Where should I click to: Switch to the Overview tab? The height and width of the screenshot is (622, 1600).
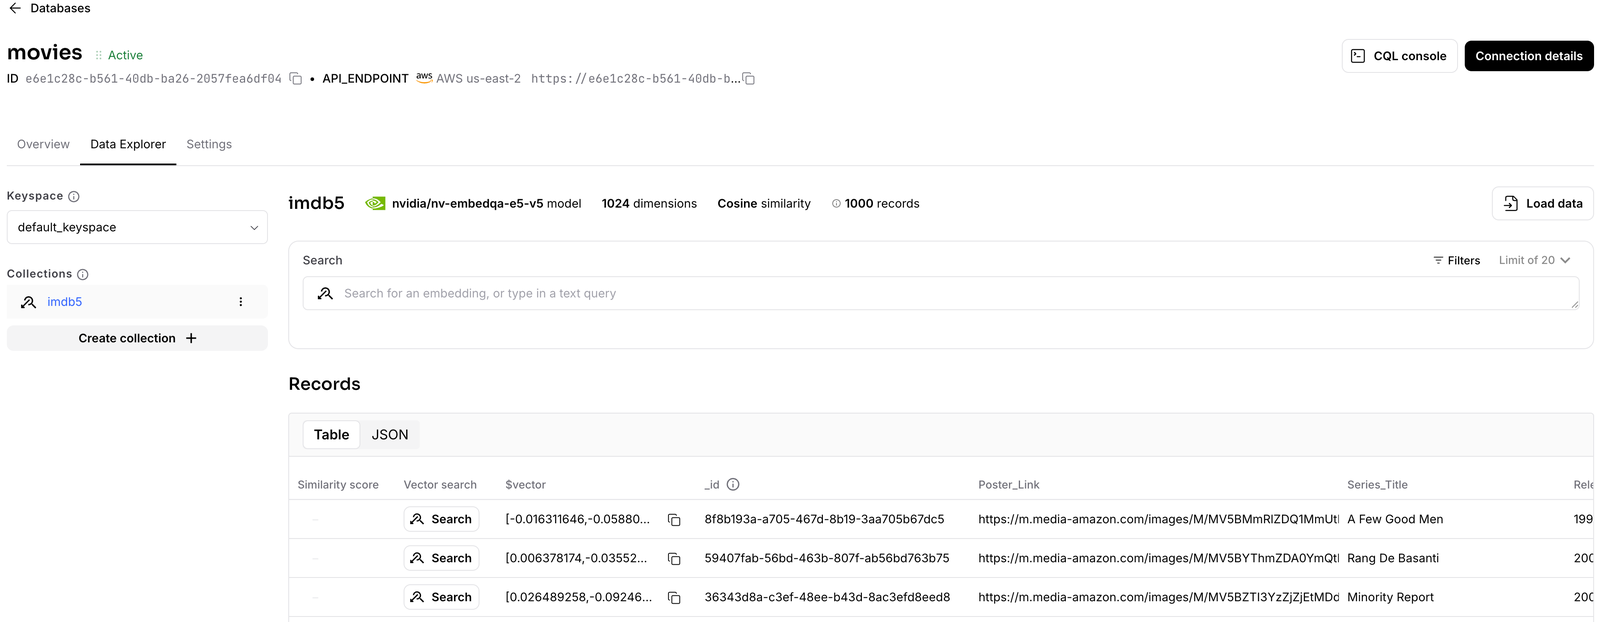43,144
